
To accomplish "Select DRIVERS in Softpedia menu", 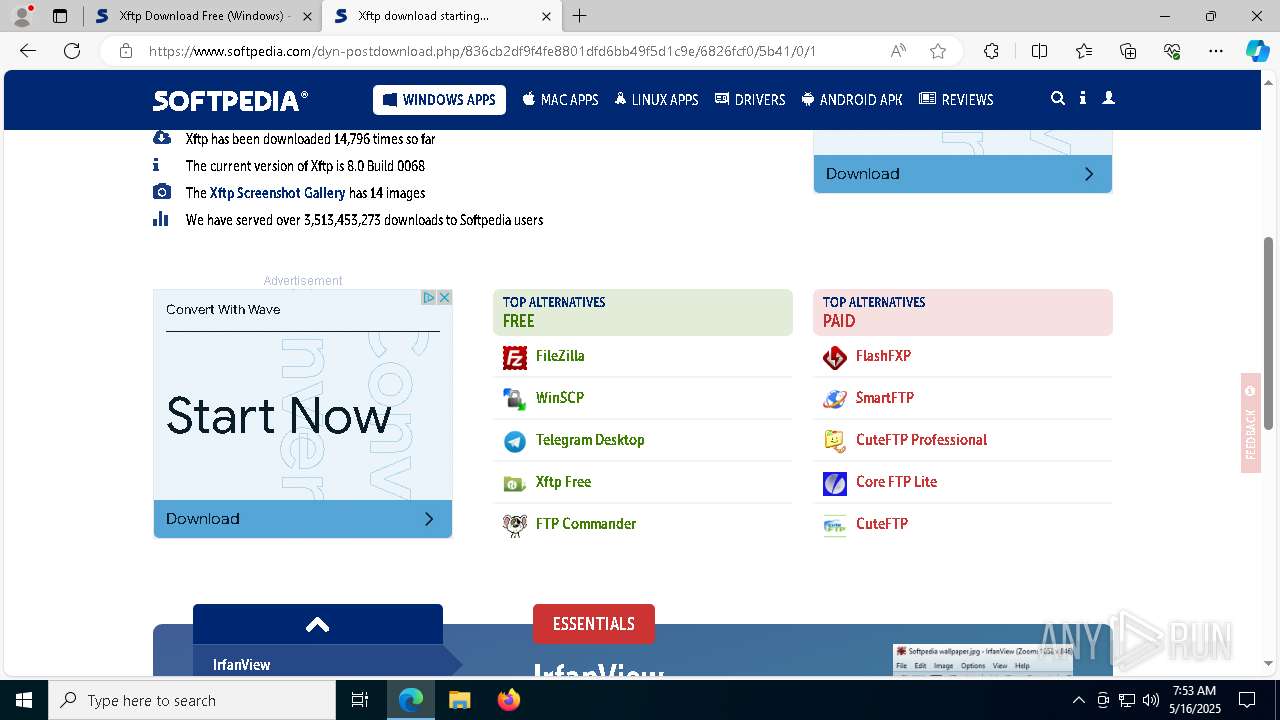I will 750,100.
